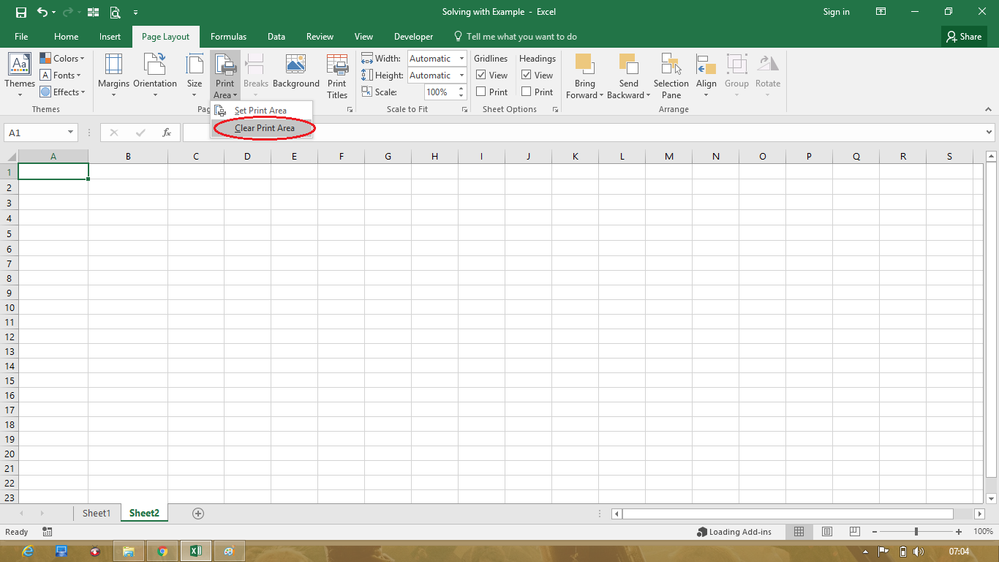Screen dimensions: 999x562
Task: Click the Fonts theme icon
Action: click(45, 75)
